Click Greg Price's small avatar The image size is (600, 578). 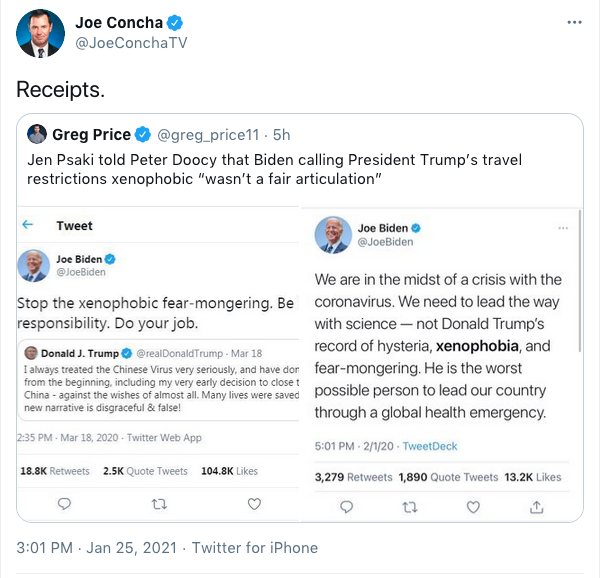pos(36,134)
